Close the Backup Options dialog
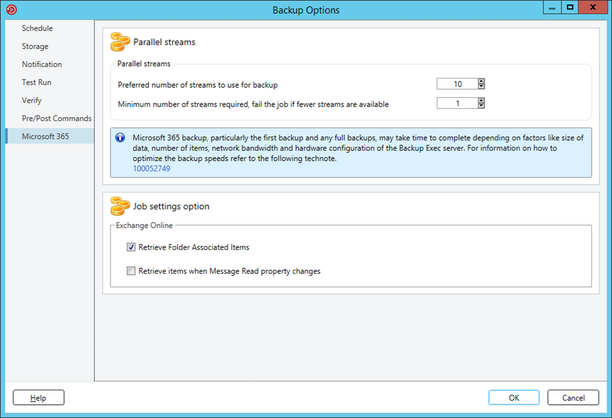Image resolution: width=612 pixels, height=418 pixels. (593, 7)
